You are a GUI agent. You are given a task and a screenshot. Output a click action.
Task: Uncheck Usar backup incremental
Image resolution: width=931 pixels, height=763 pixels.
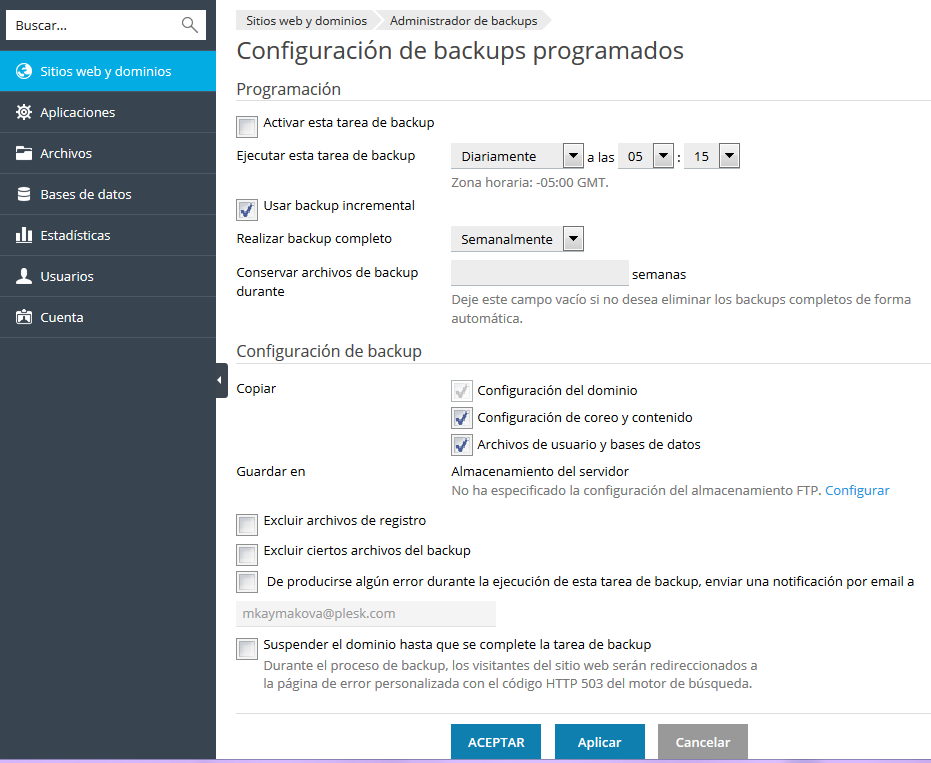(x=247, y=210)
